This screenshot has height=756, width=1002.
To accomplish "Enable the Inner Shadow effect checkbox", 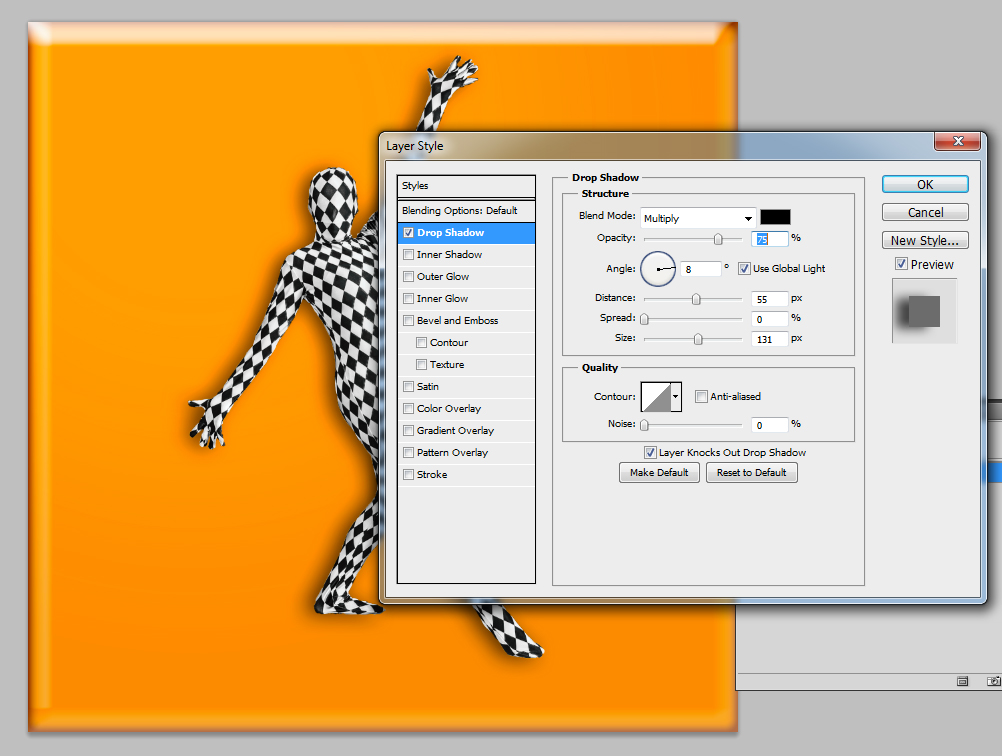I will pos(408,255).
